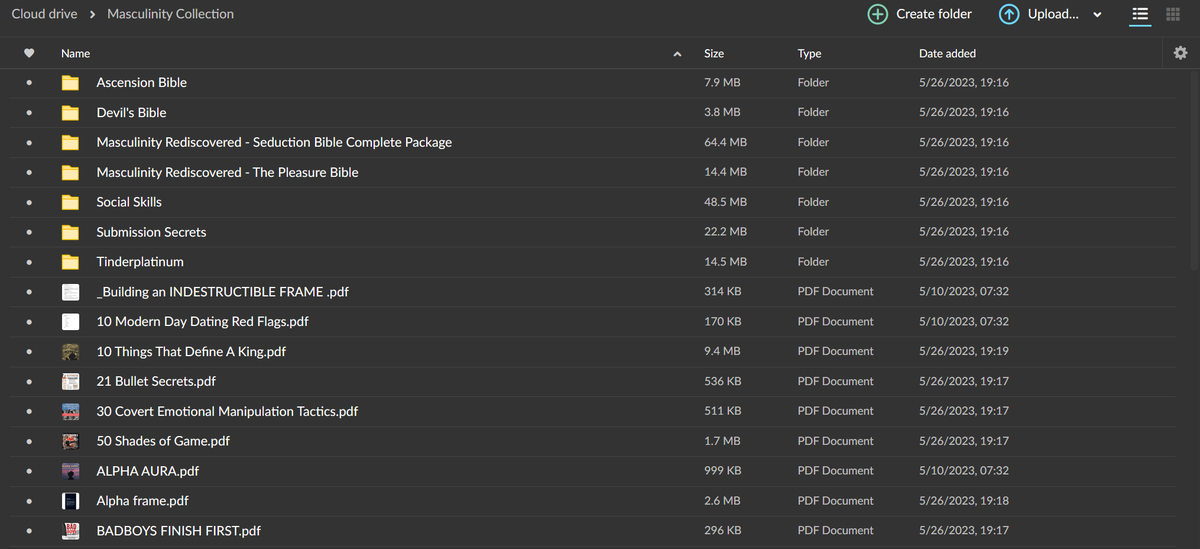This screenshot has width=1200, height=549.
Task: Click the 64.4 MB size value
Action: pos(725,142)
